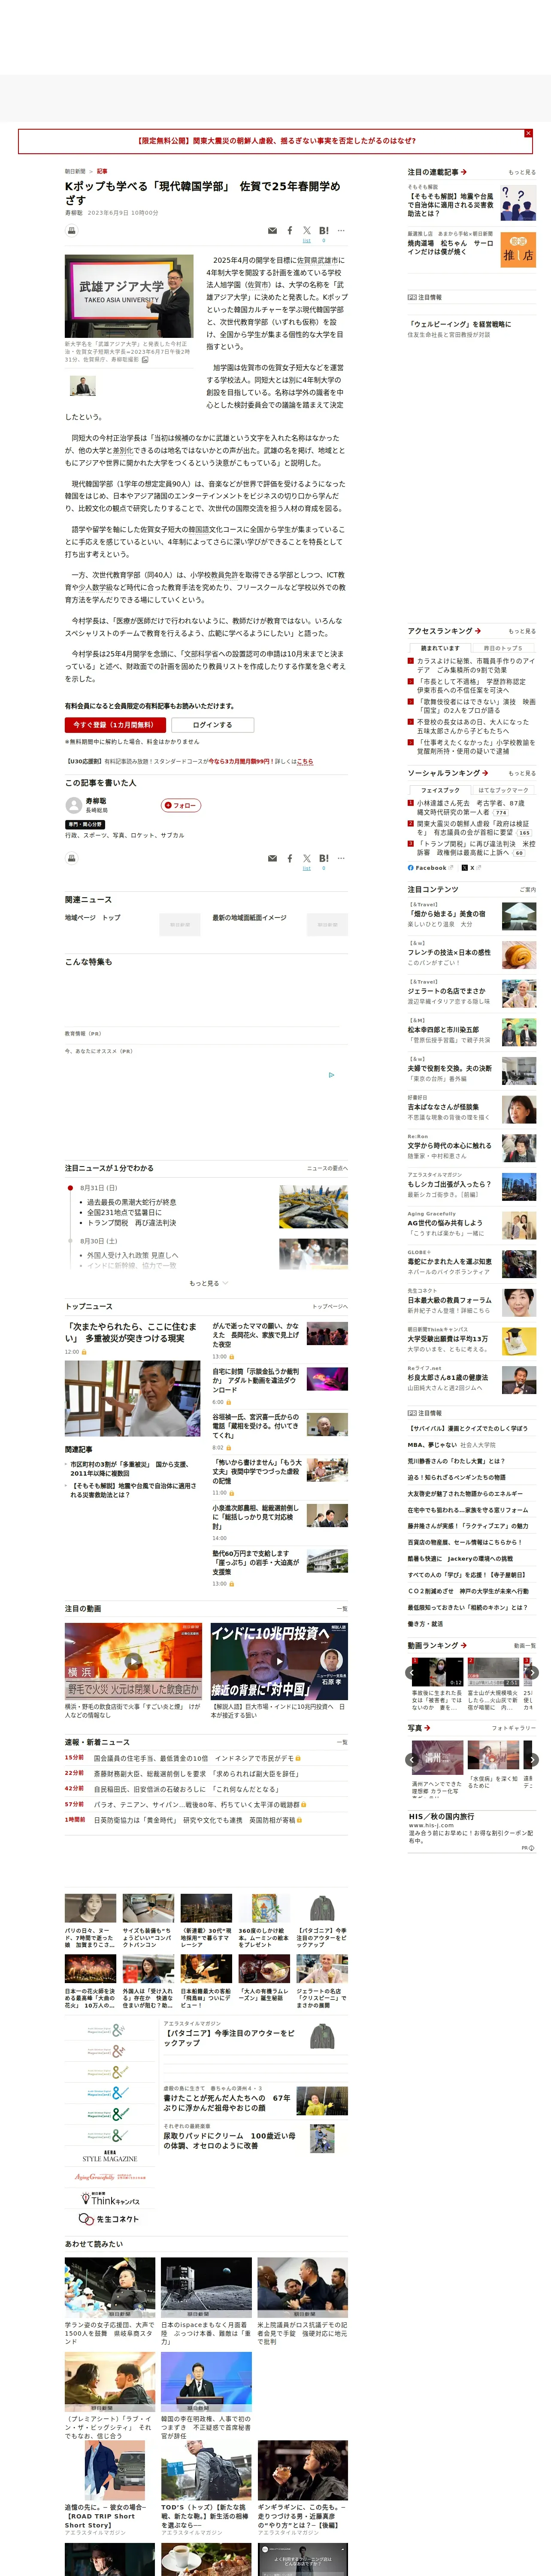Click the mail icon below the article
The image size is (551, 2576).
(x=272, y=858)
